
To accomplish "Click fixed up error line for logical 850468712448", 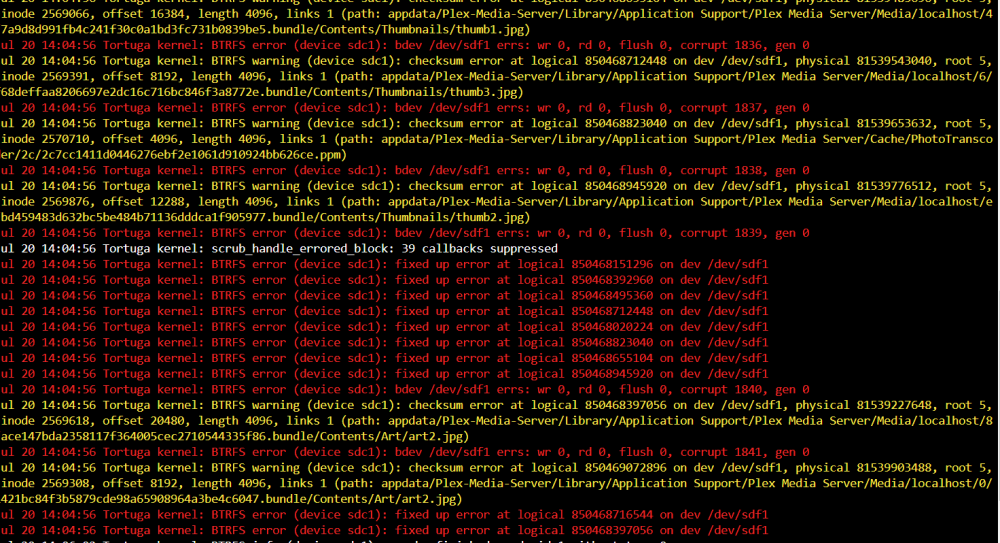I will tap(385, 311).
